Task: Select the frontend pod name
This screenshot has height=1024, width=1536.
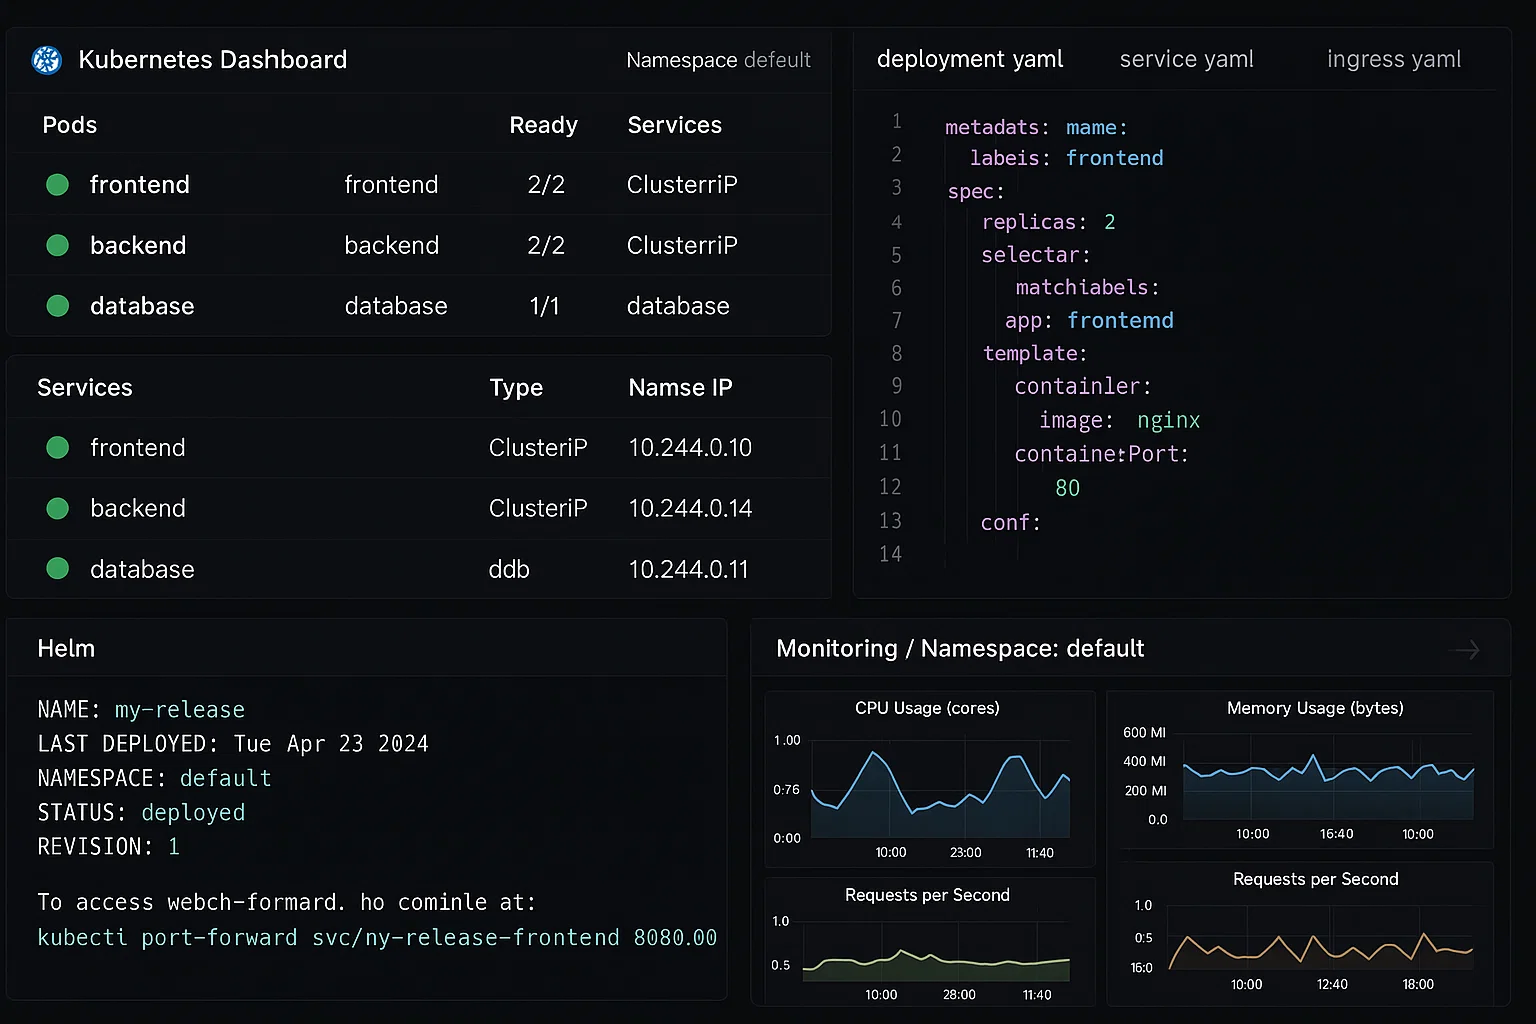Action: (x=139, y=184)
